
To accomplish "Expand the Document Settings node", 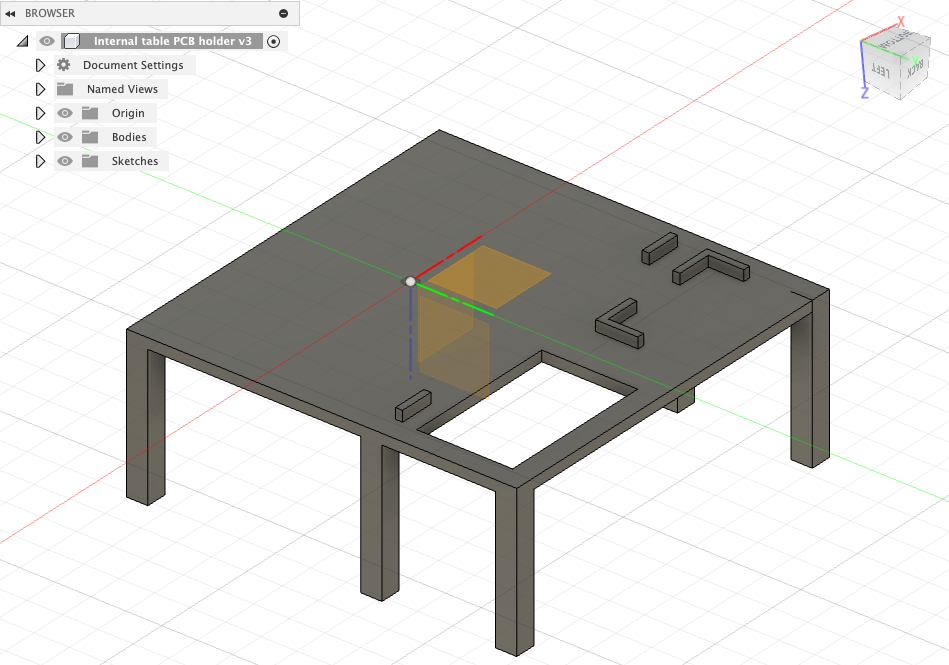I will (41, 65).
